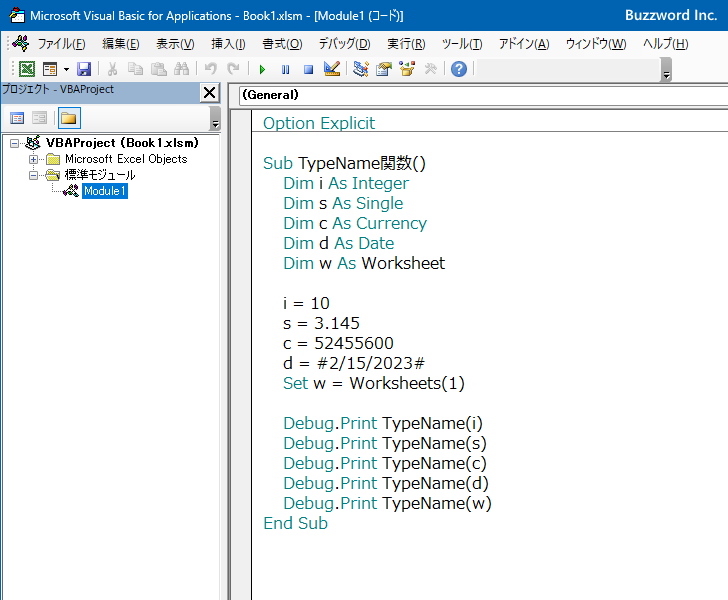
Task: Collapse the 標準モジュール folder
Action: [x=33, y=175]
